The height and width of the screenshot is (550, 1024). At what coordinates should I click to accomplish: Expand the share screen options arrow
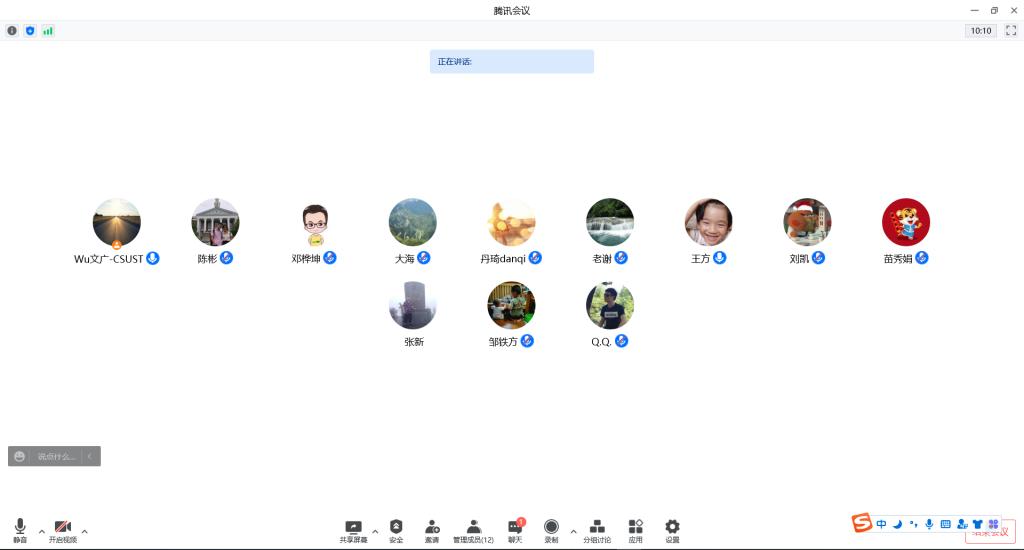click(375, 530)
